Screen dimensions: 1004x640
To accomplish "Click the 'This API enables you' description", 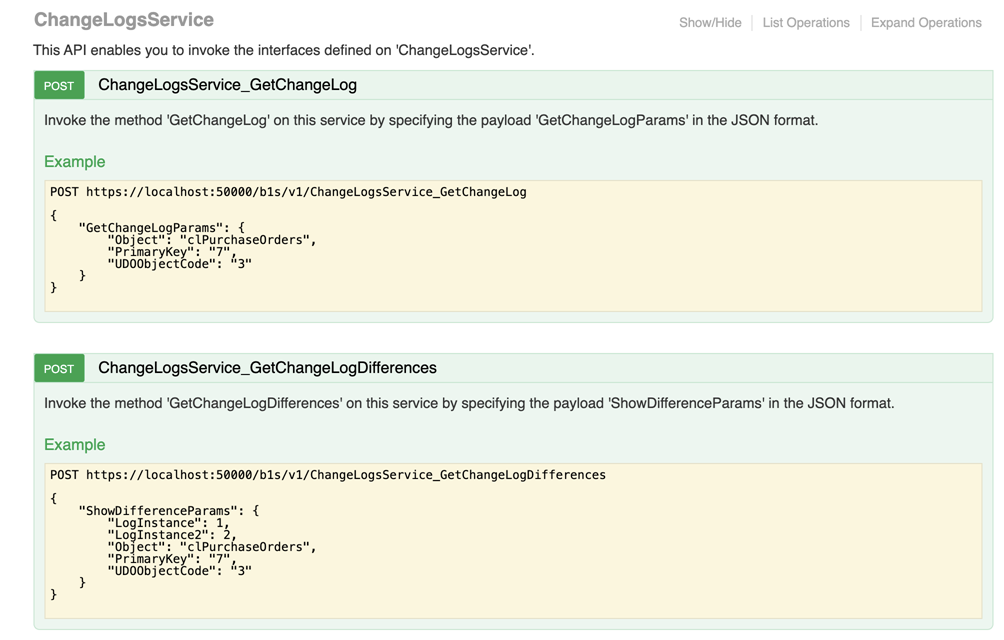I will tap(284, 50).
